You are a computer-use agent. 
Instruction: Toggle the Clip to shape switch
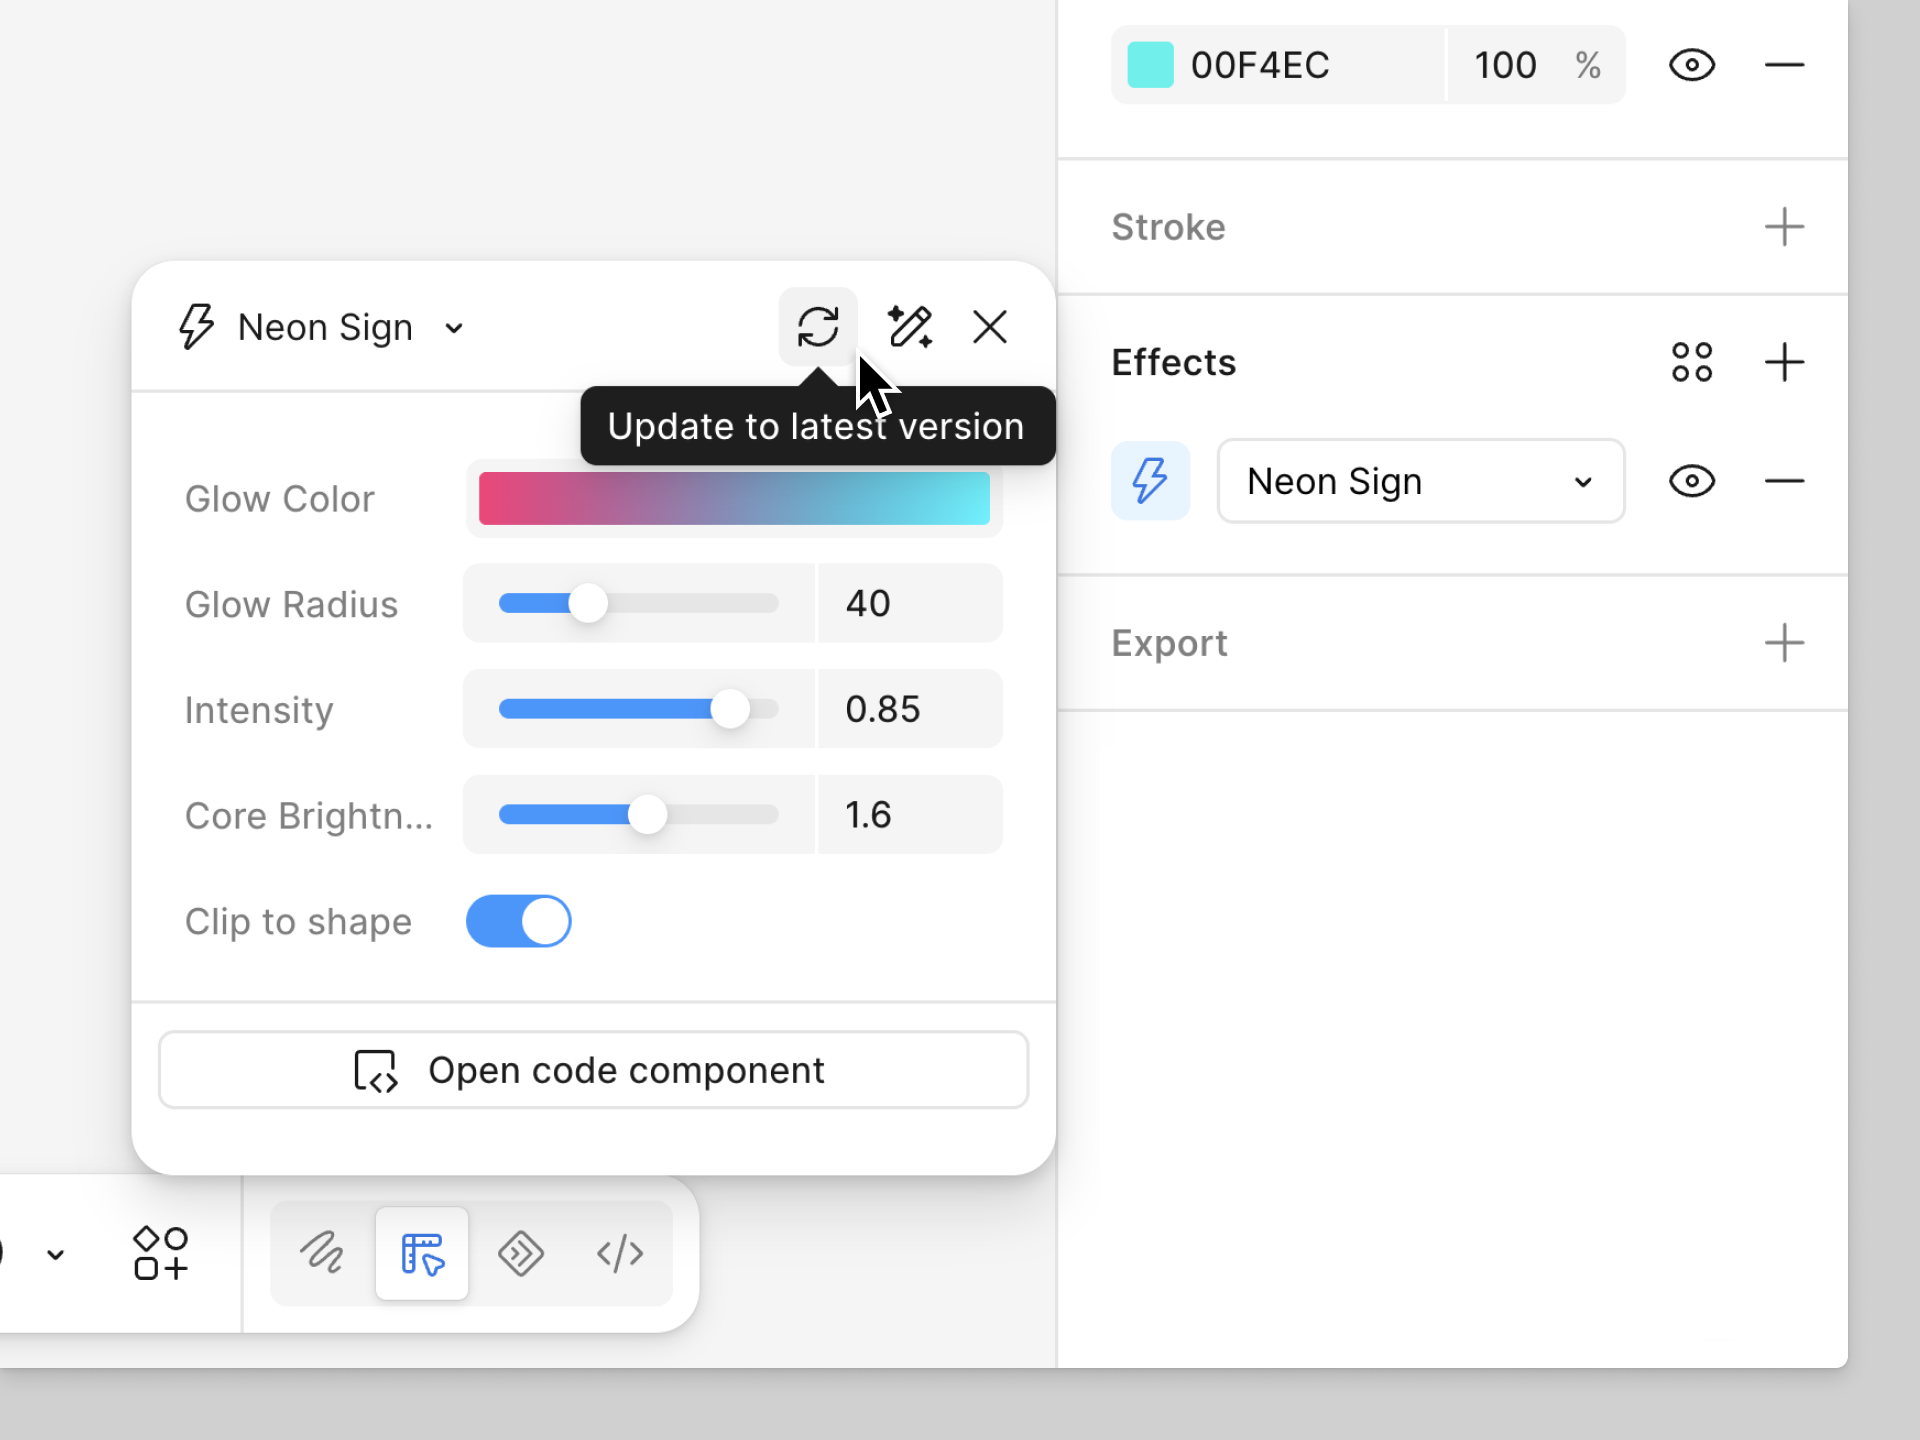click(x=518, y=921)
